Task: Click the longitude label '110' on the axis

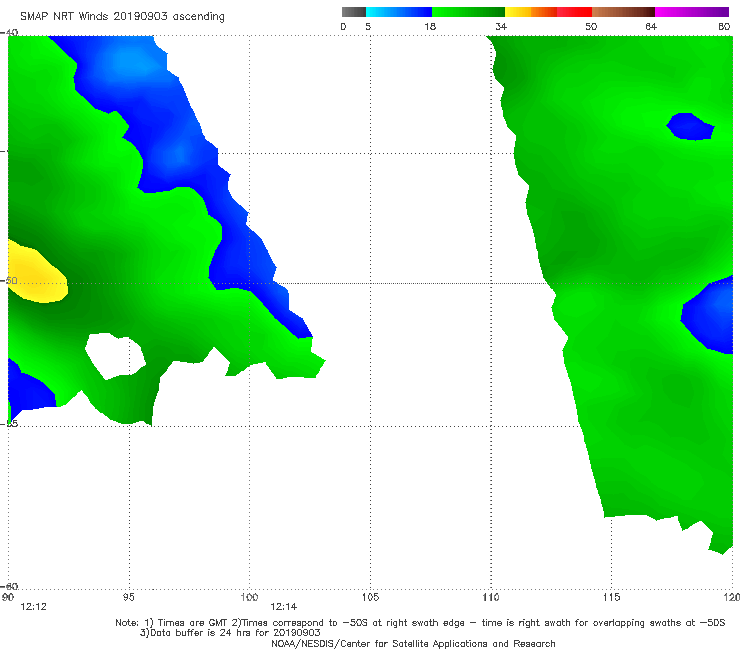Action: pyautogui.click(x=491, y=597)
